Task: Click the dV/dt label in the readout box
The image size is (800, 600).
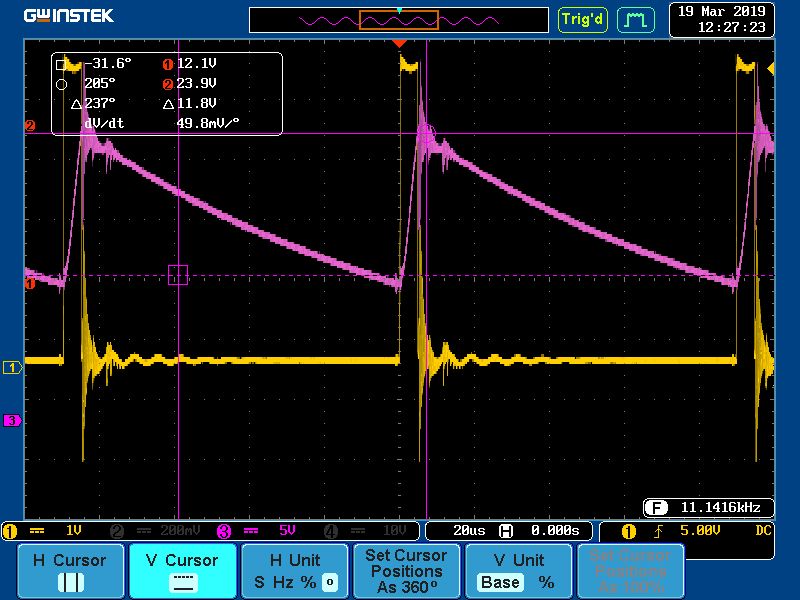Action: tap(104, 123)
